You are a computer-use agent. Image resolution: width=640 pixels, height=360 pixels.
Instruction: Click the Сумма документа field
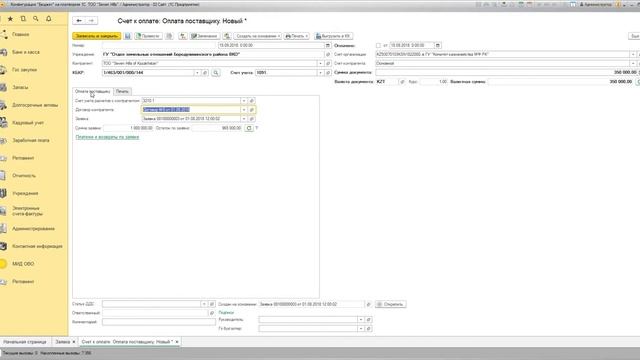tap(507, 72)
